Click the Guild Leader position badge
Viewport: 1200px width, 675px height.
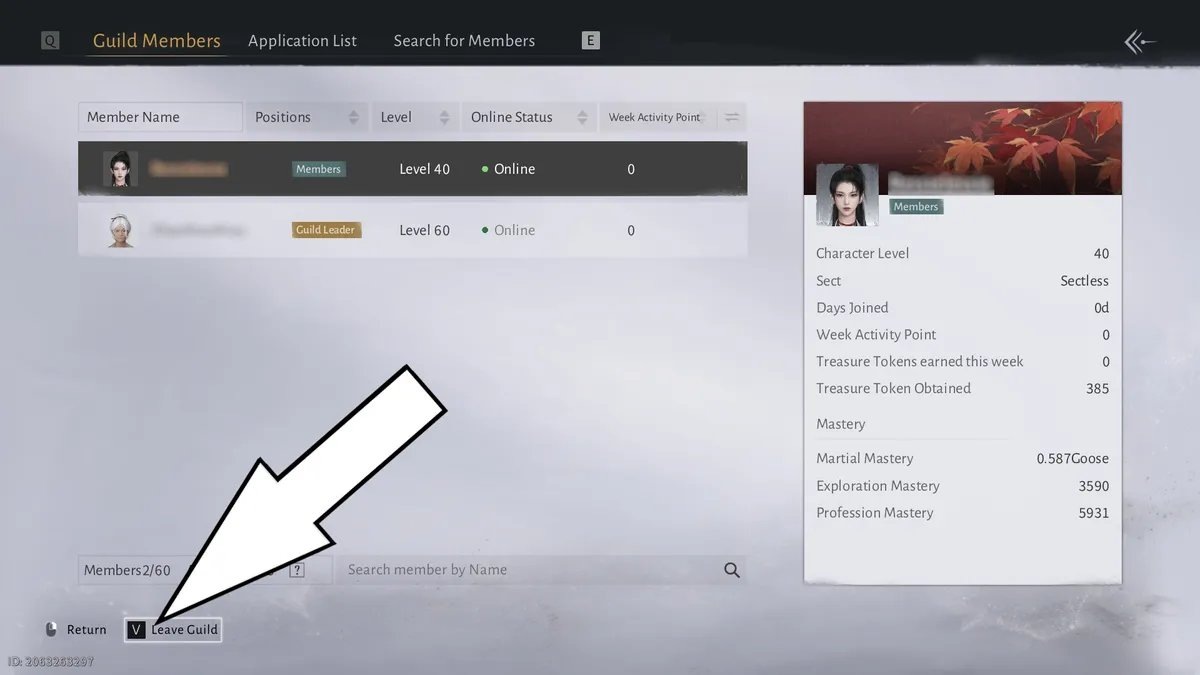tap(326, 230)
